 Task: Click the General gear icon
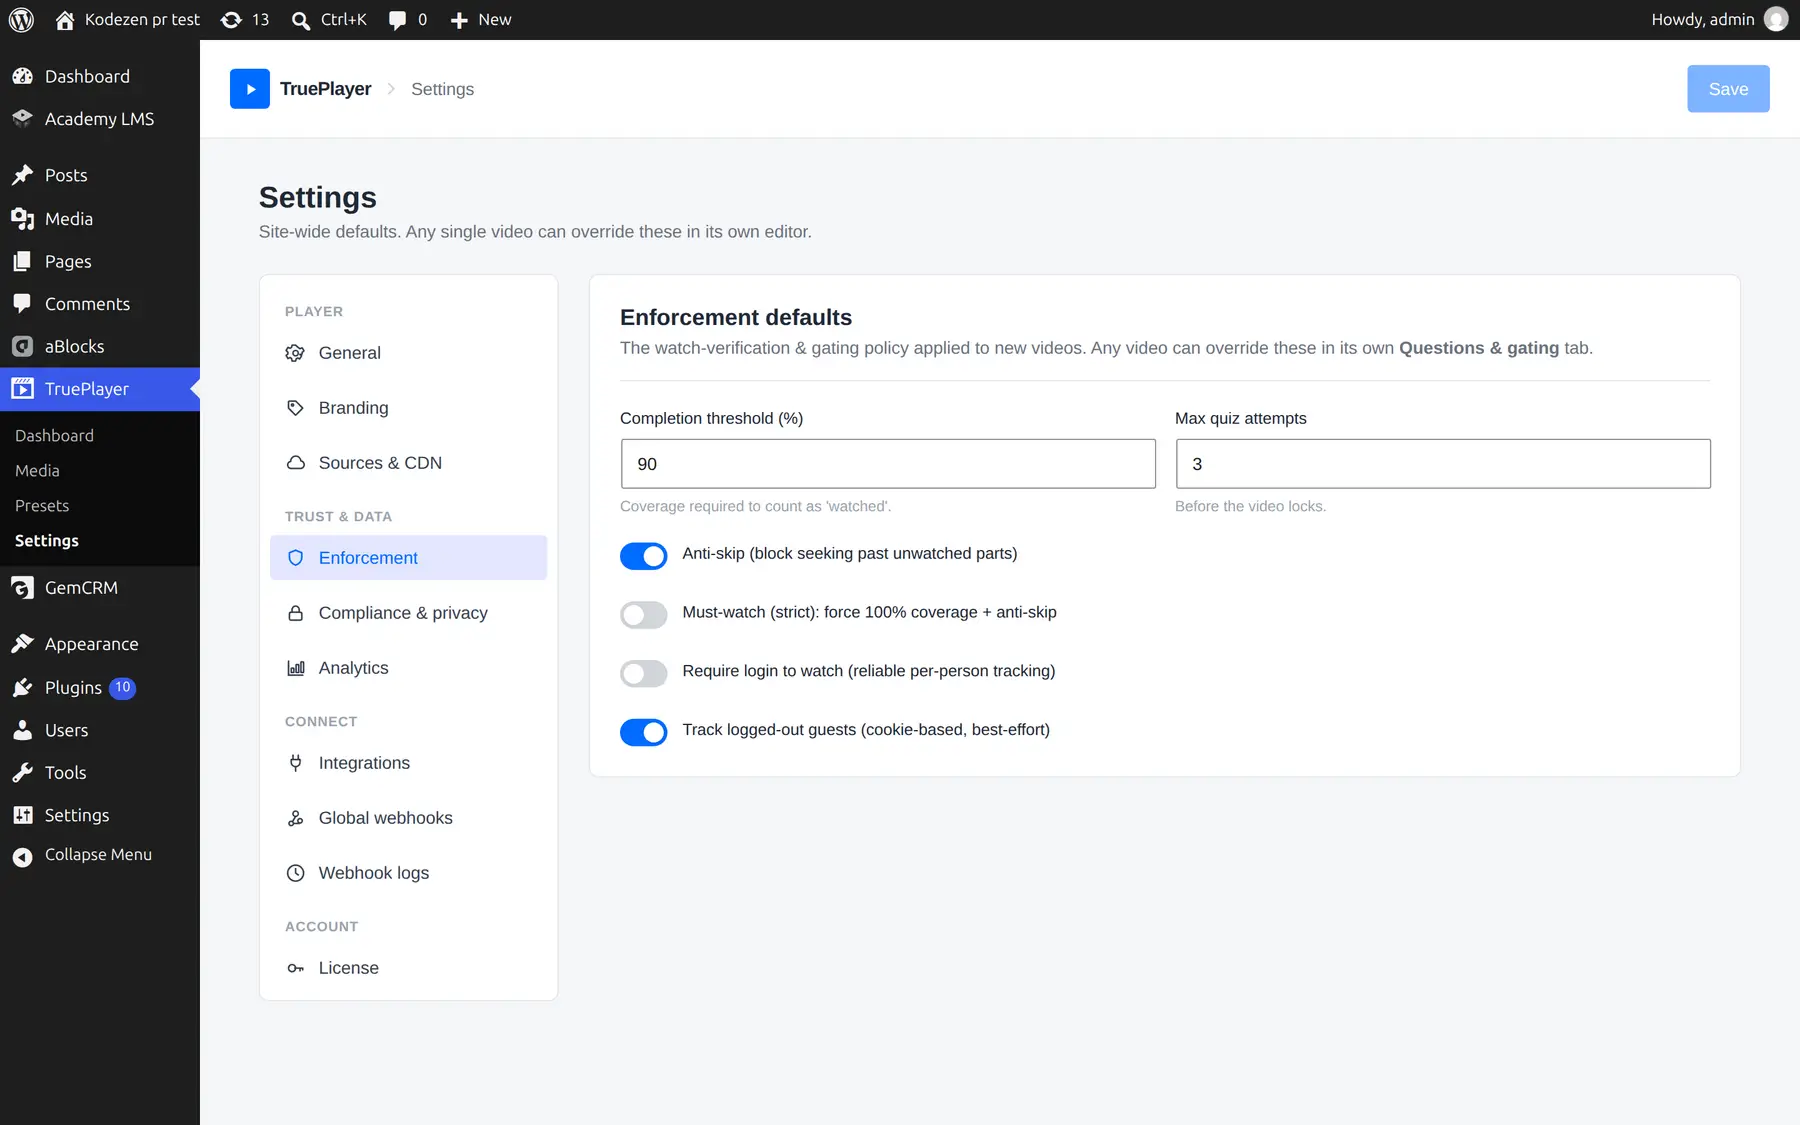pyautogui.click(x=295, y=353)
